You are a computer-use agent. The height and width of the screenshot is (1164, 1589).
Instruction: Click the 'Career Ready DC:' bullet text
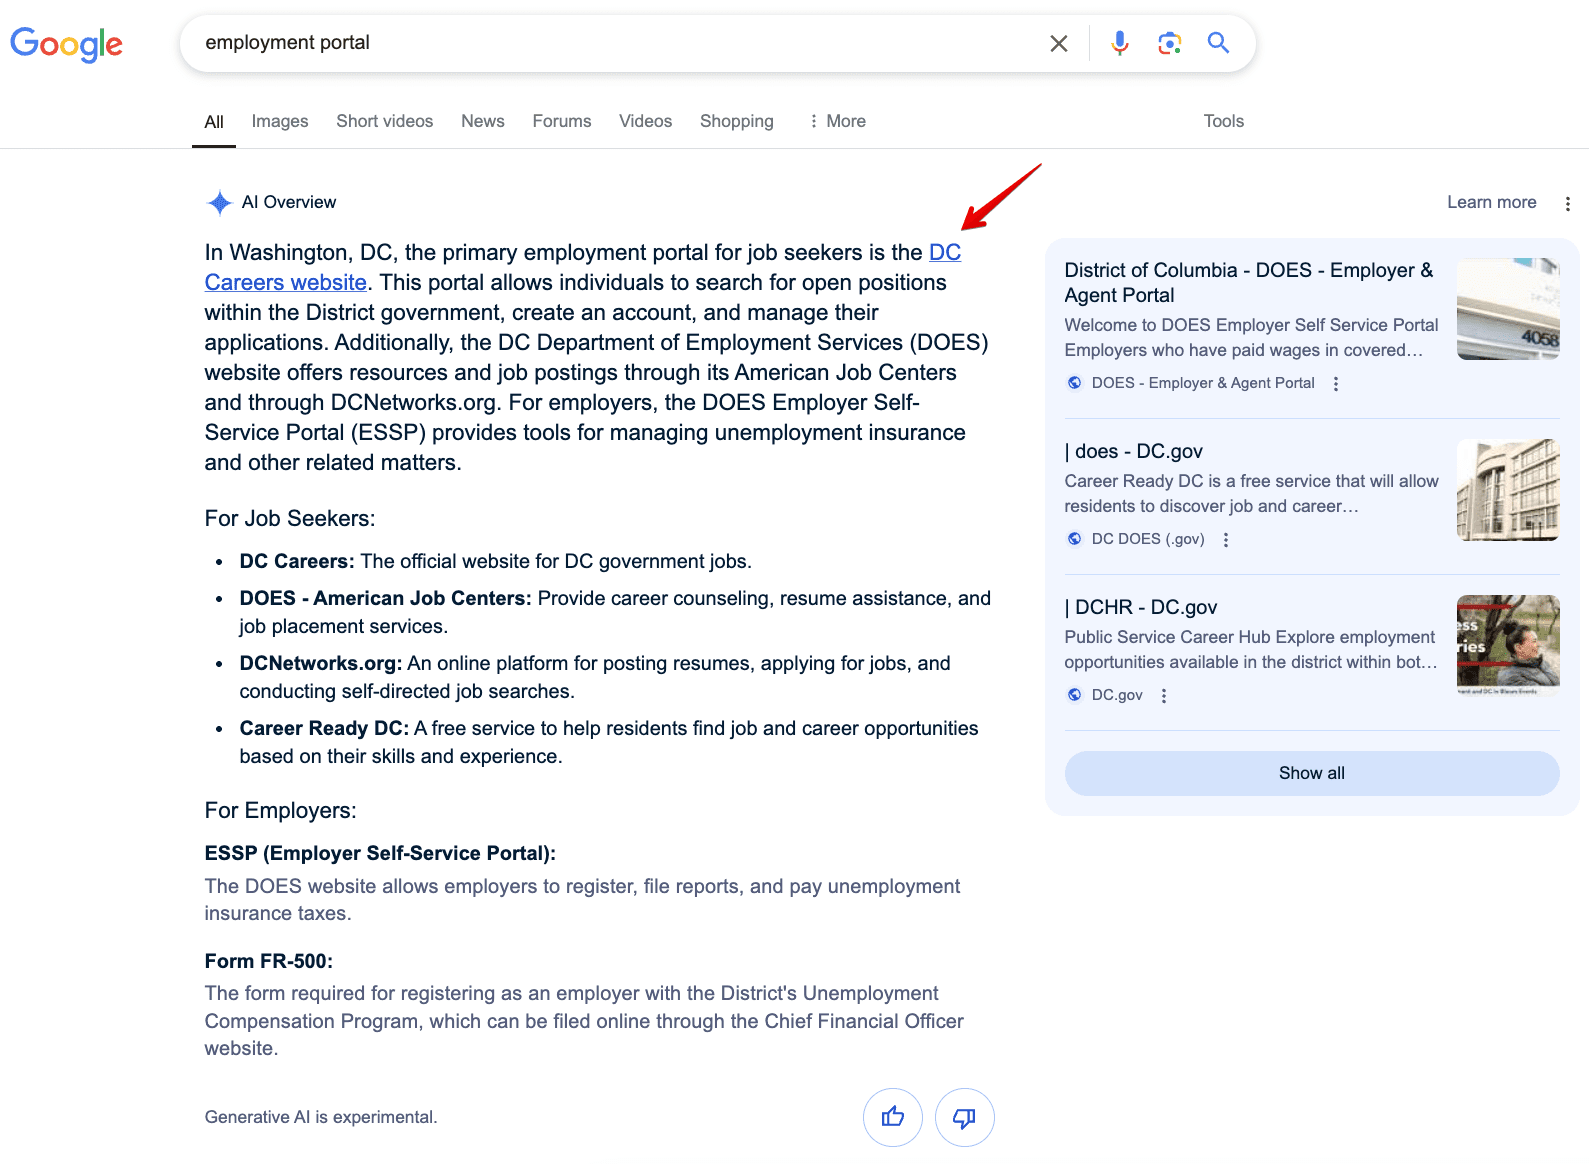click(323, 729)
